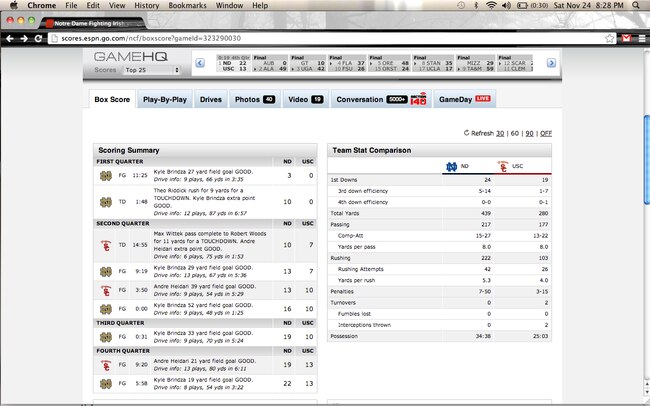Turn auto refresh OFF

[x=546, y=133]
